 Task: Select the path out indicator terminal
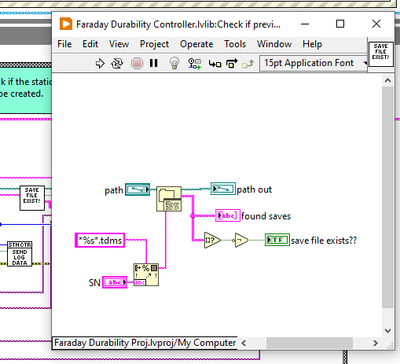pyautogui.click(x=223, y=189)
